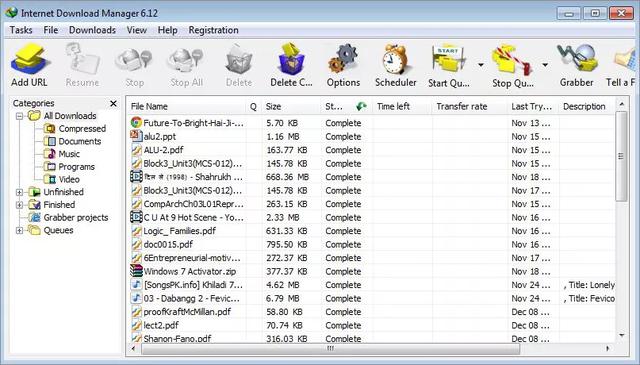Select the All Downloads folder

click(x=70, y=116)
